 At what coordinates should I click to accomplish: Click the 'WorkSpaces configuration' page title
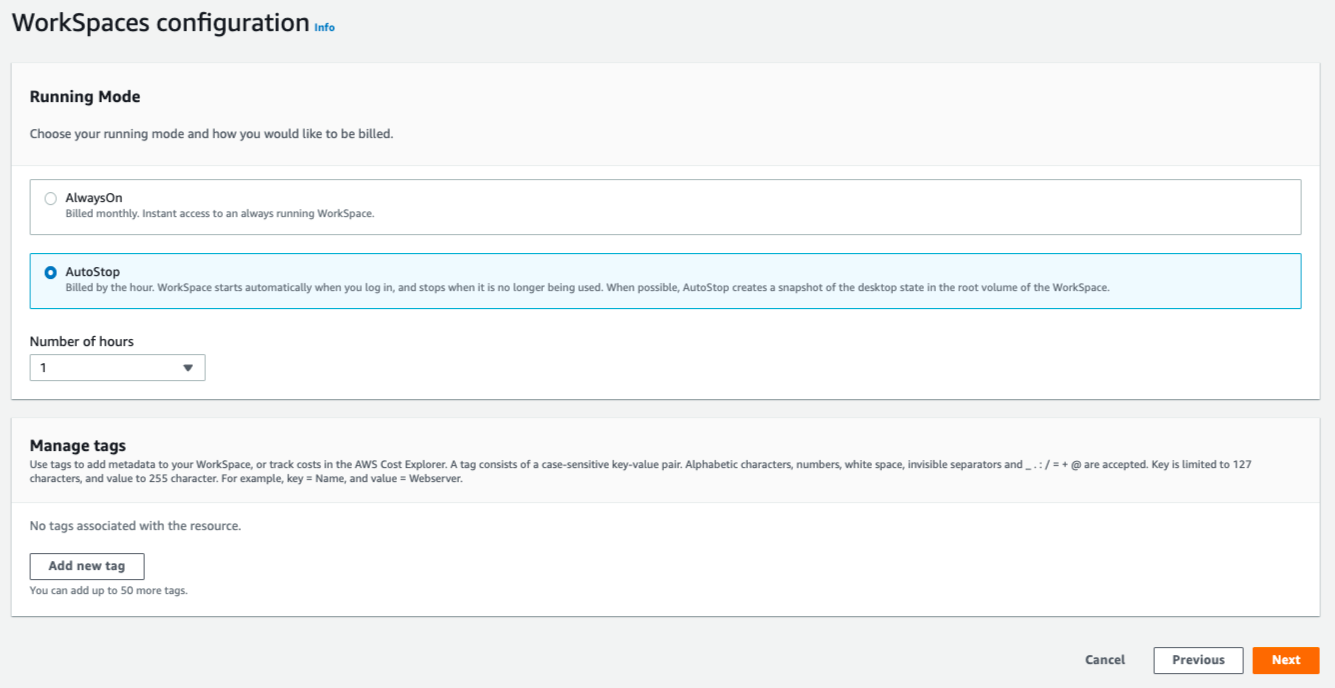160,22
